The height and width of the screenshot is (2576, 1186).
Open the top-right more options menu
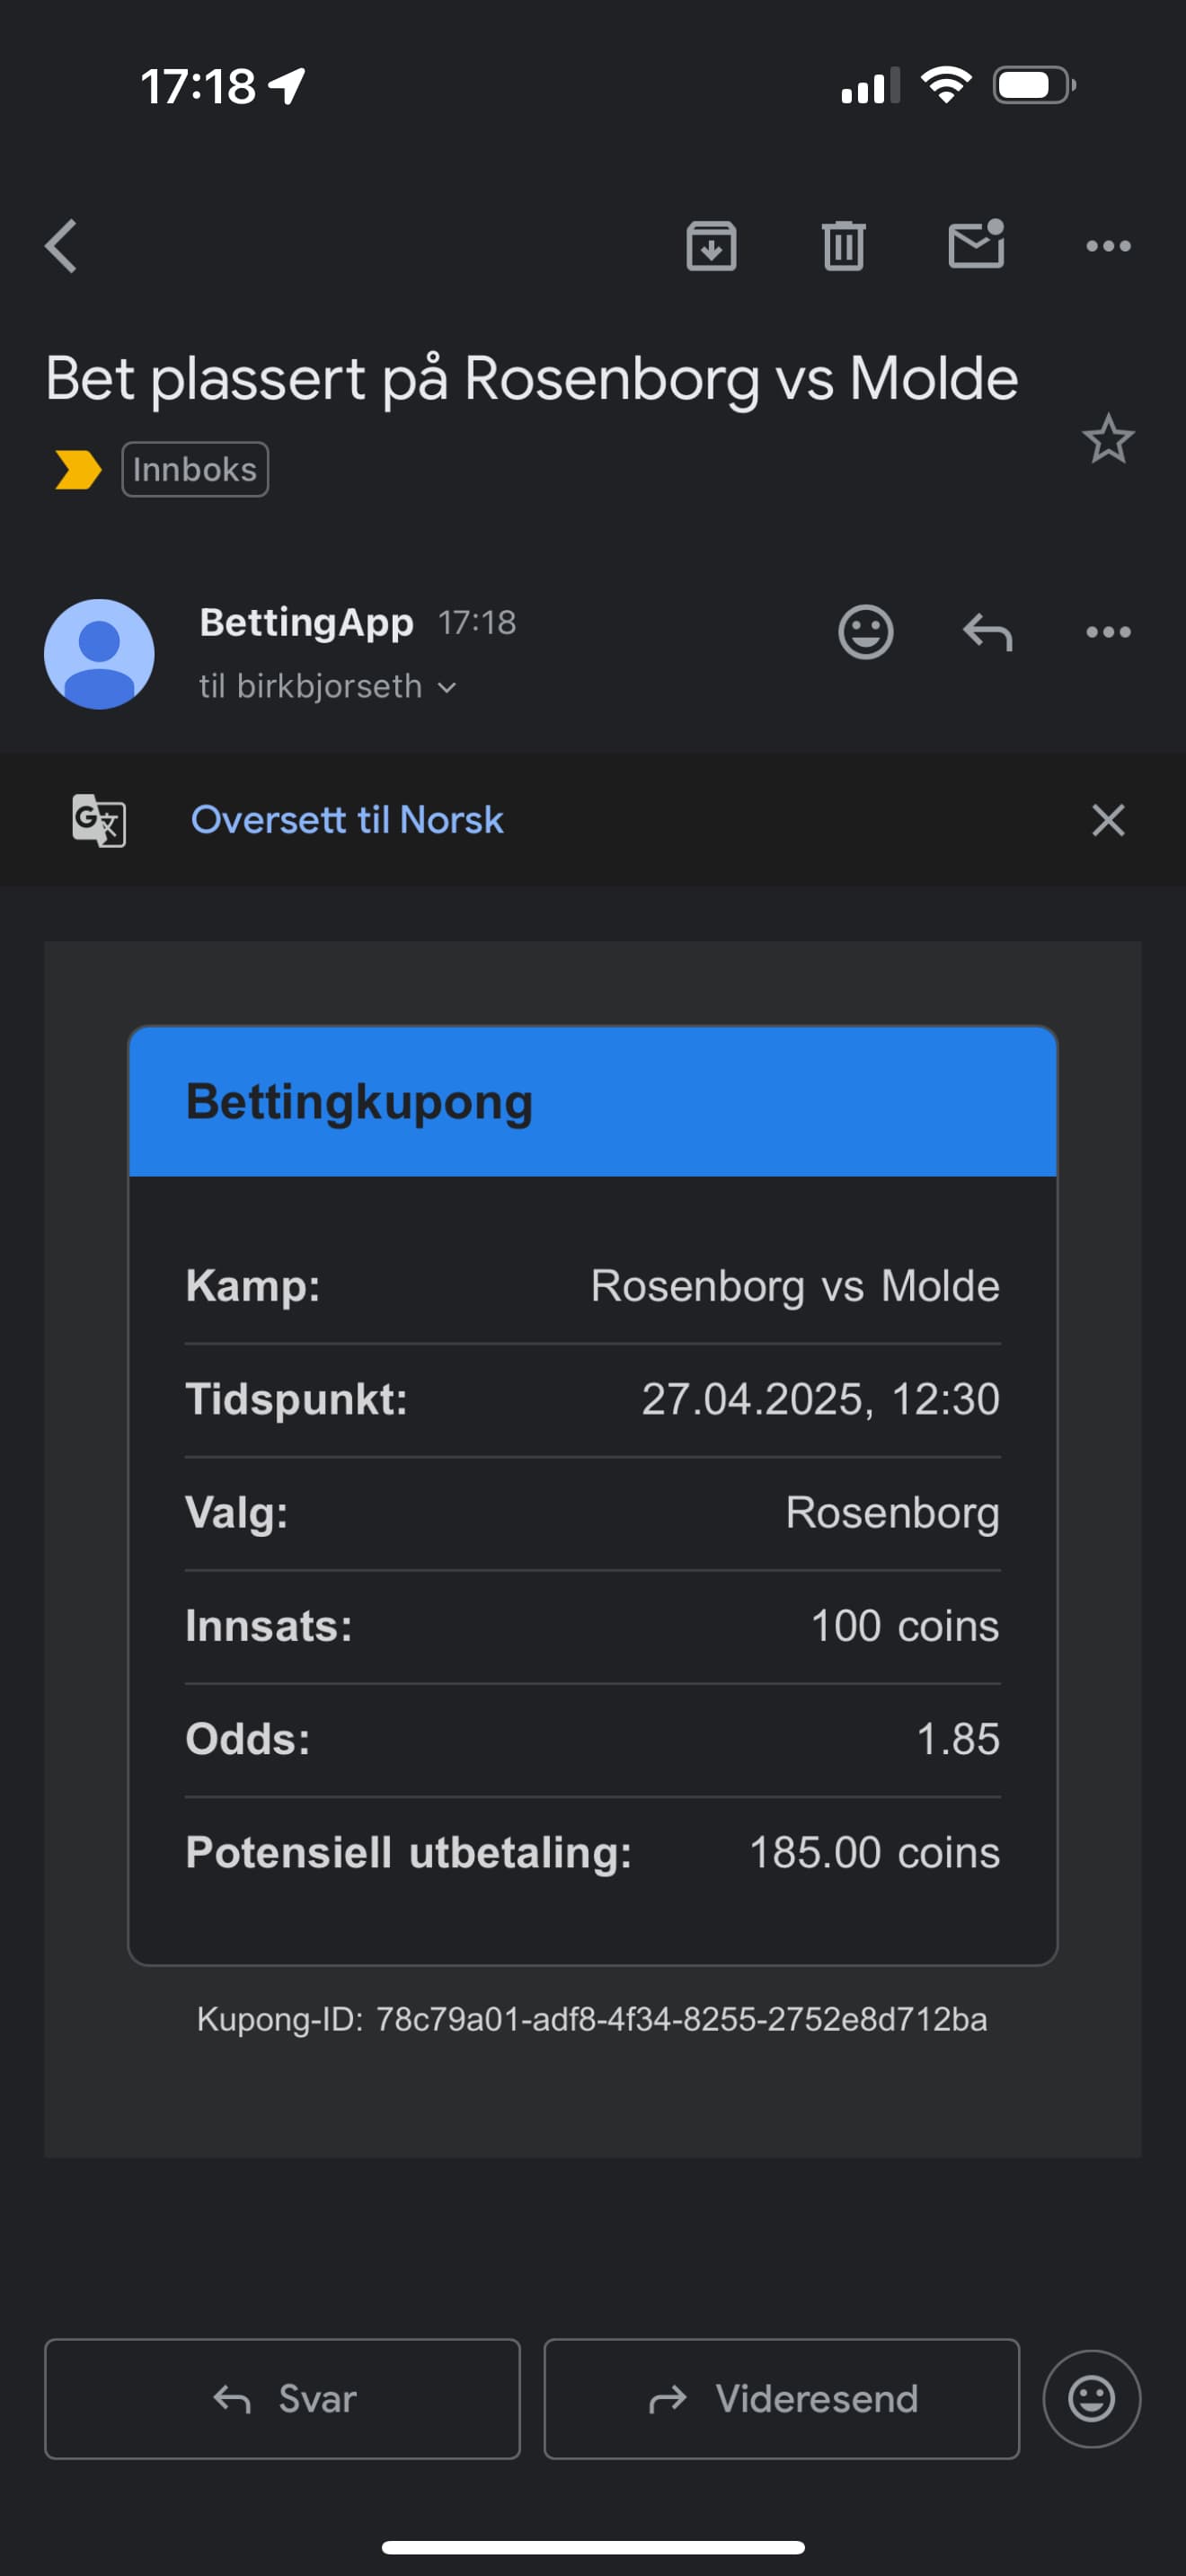point(1108,246)
